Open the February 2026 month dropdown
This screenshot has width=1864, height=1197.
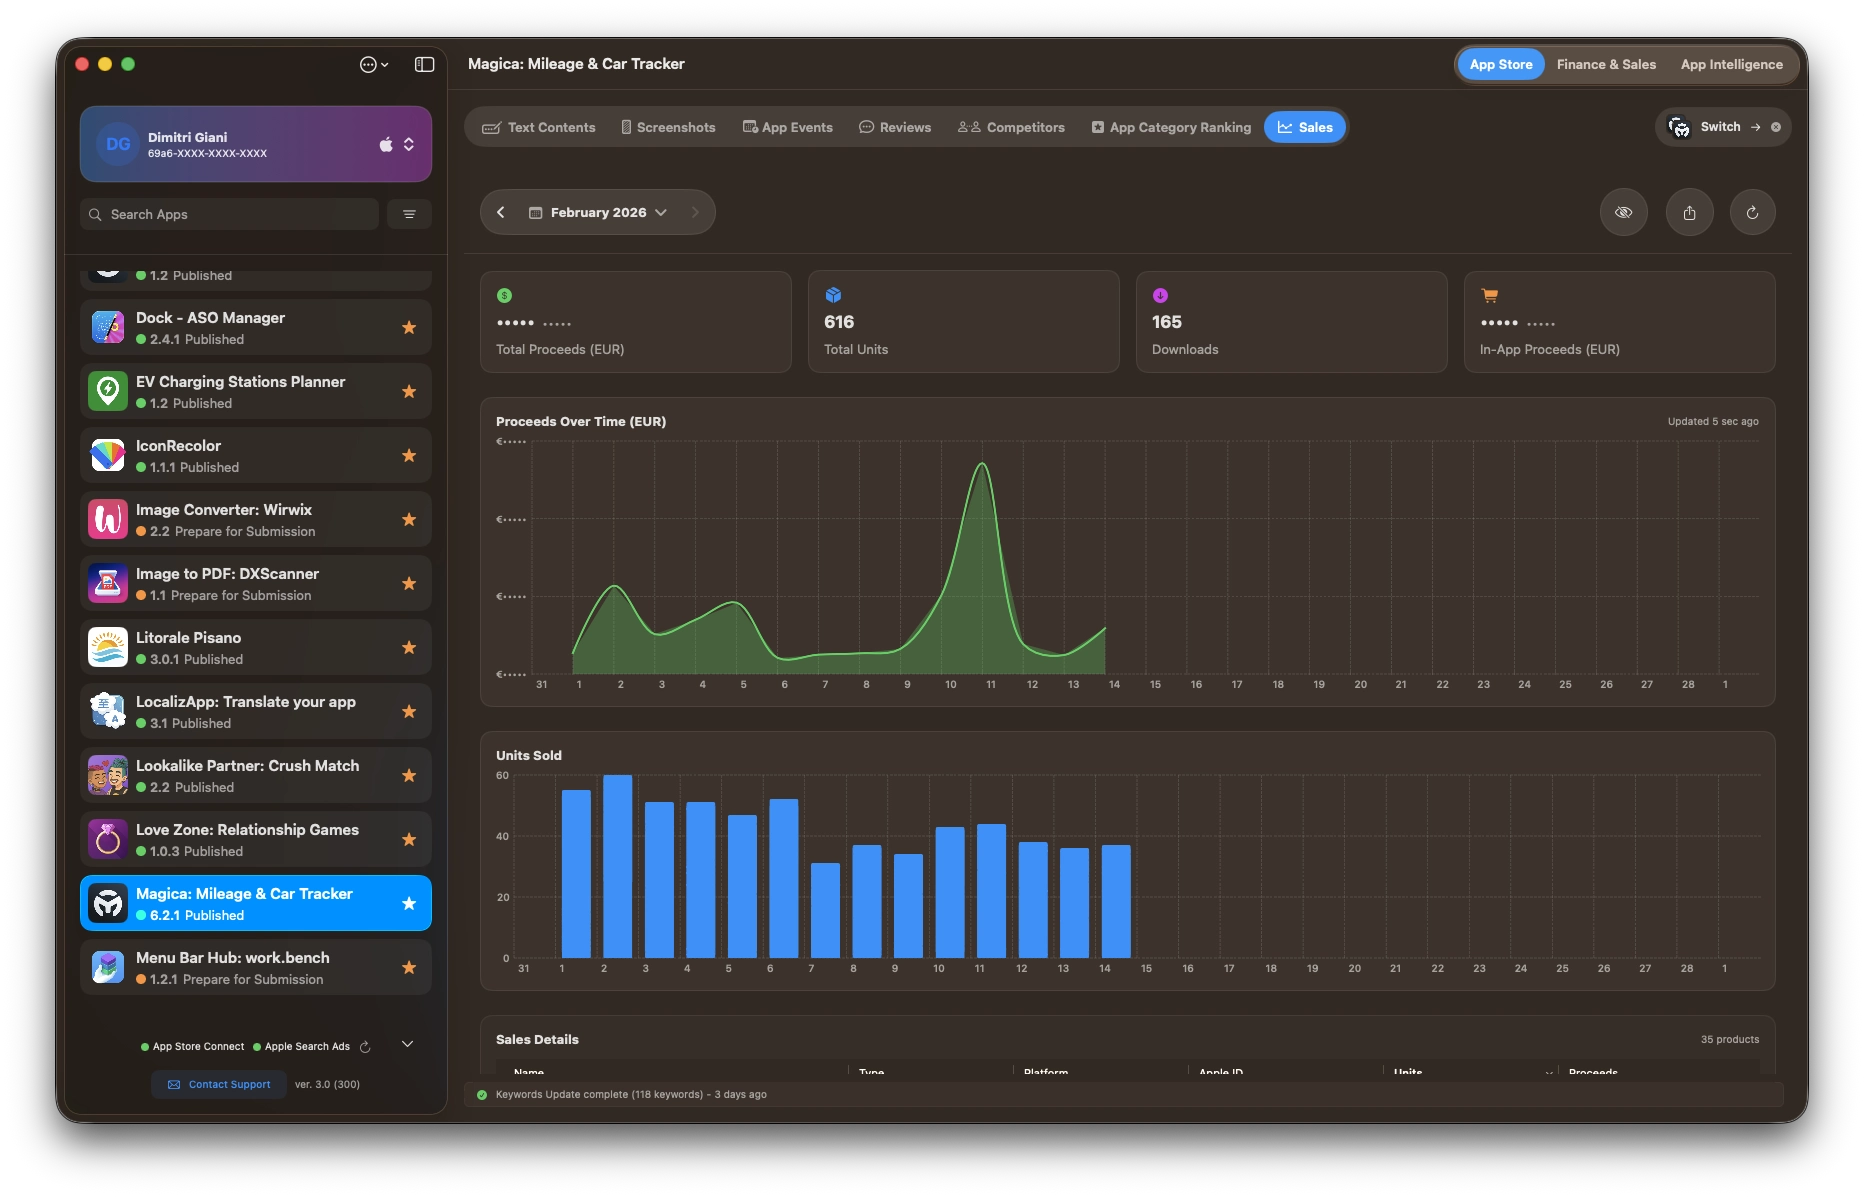pyautogui.click(x=598, y=212)
